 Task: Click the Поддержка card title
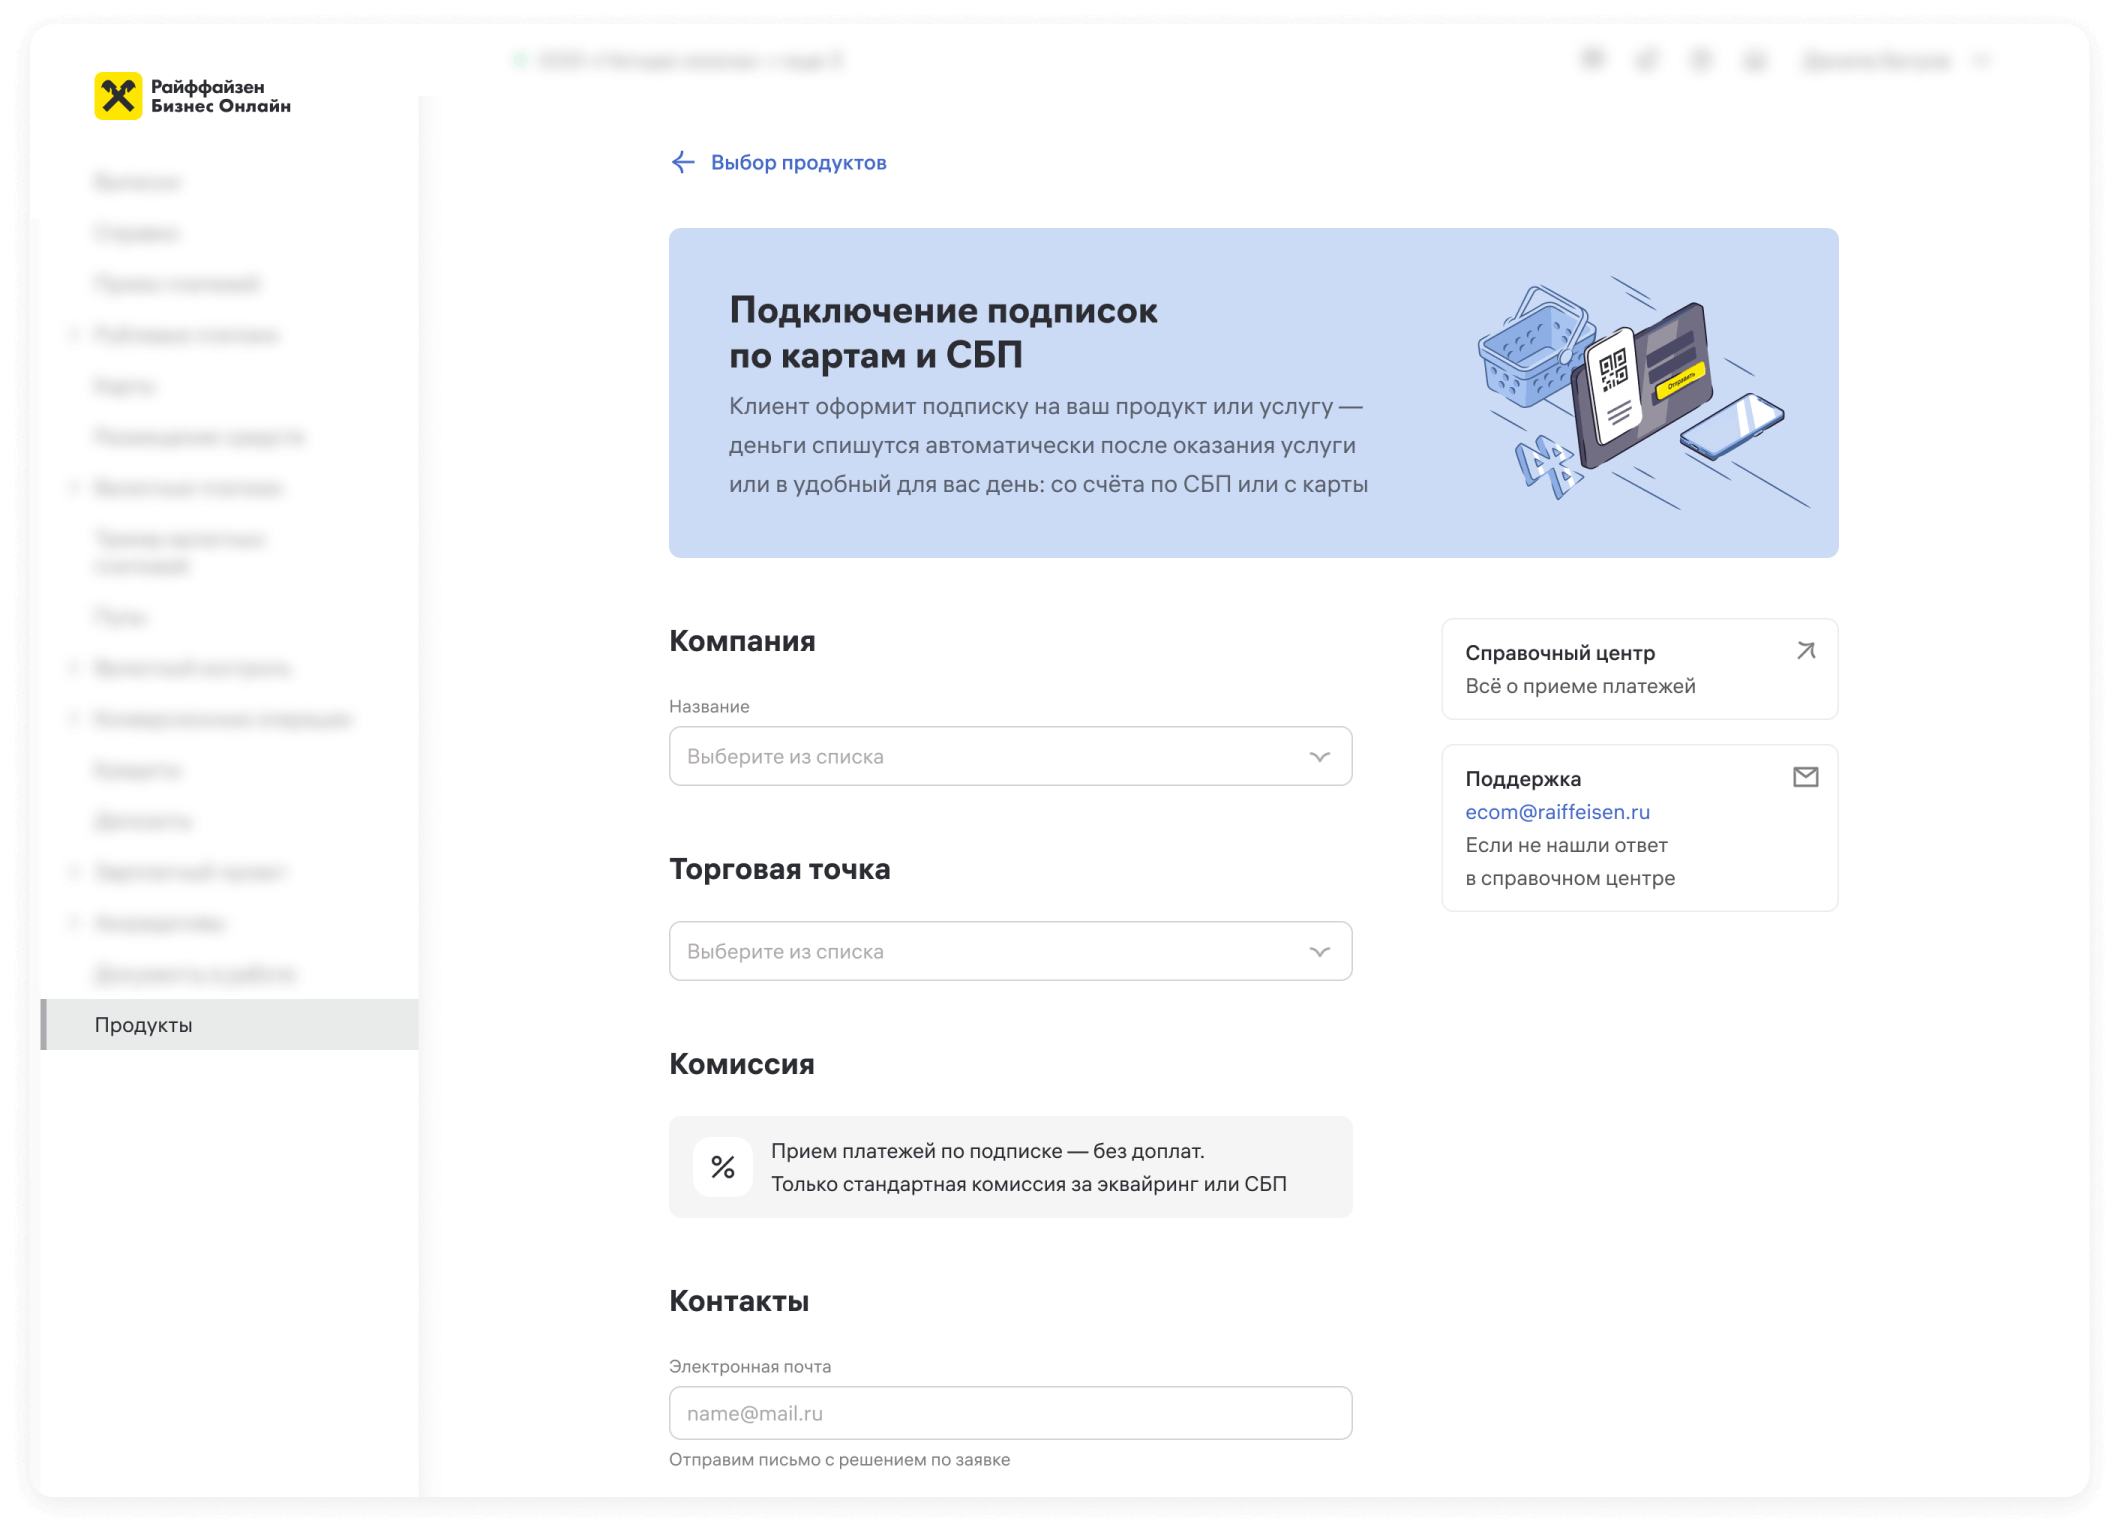pos(1523,779)
